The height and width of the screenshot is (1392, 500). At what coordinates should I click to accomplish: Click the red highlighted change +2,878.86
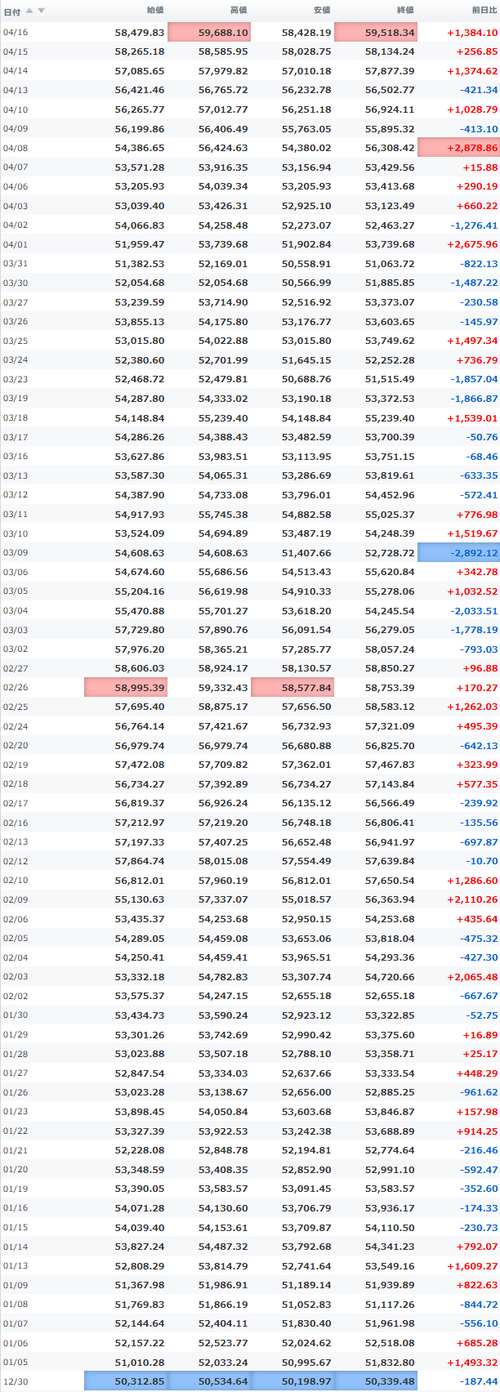click(459, 147)
